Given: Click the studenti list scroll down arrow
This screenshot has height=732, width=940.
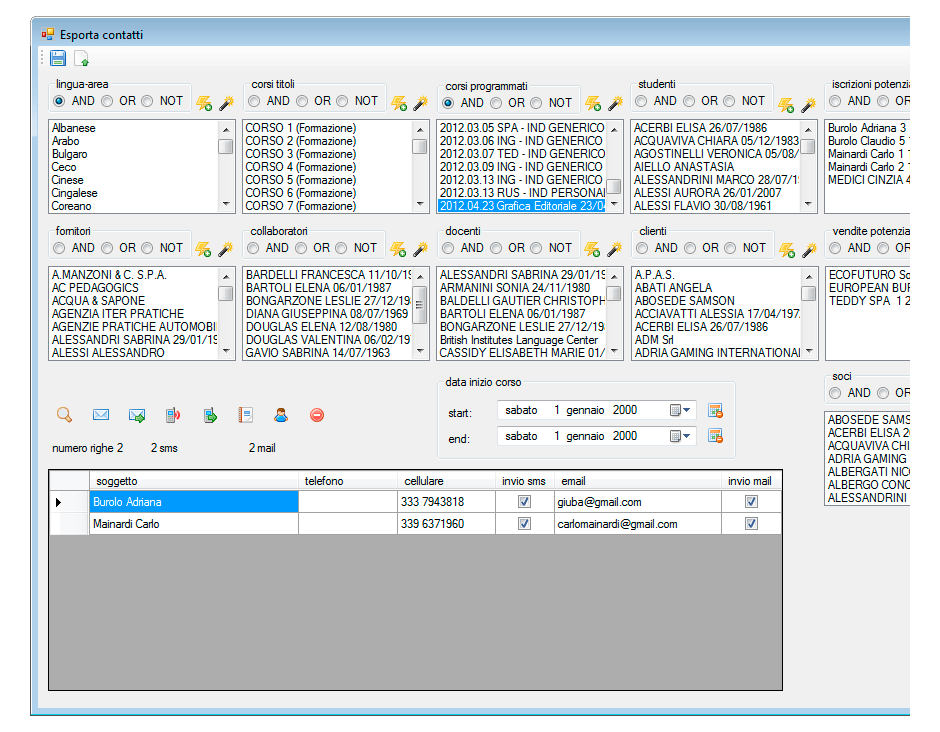Looking at the screenshot, I should 808,204.
